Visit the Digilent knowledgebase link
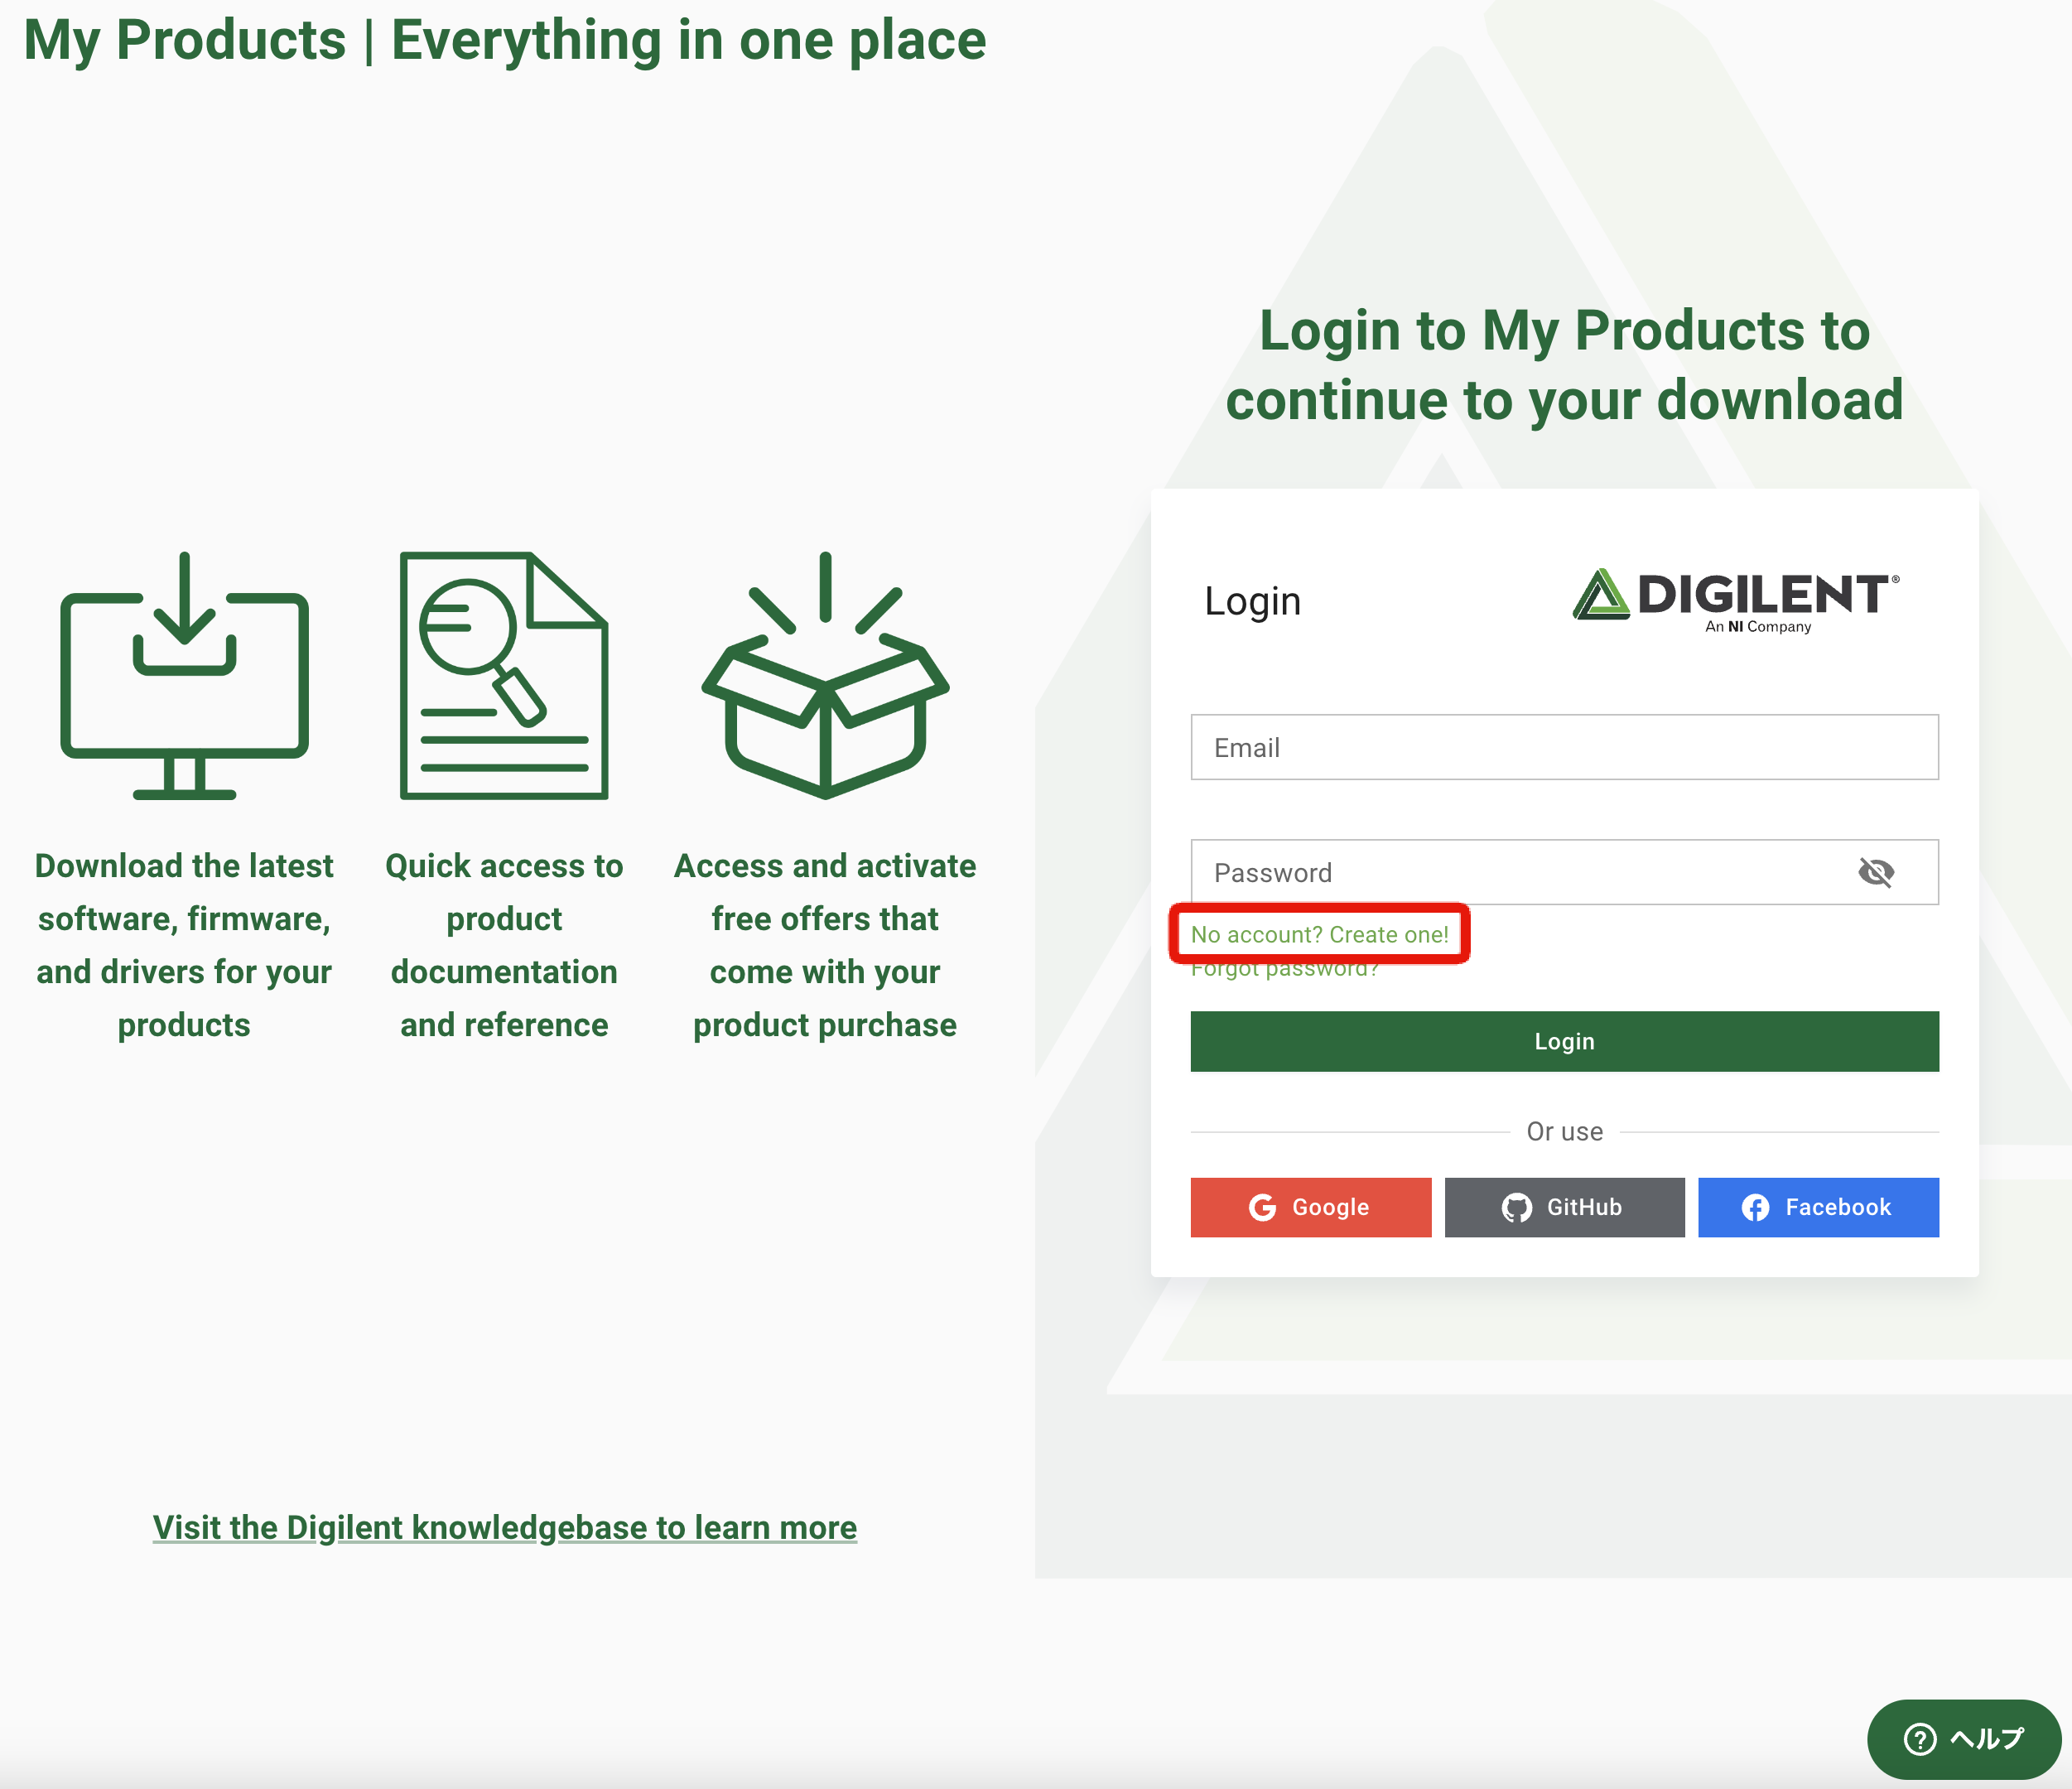This screenshot has height=1789, width=2072. coord(504,1527)
